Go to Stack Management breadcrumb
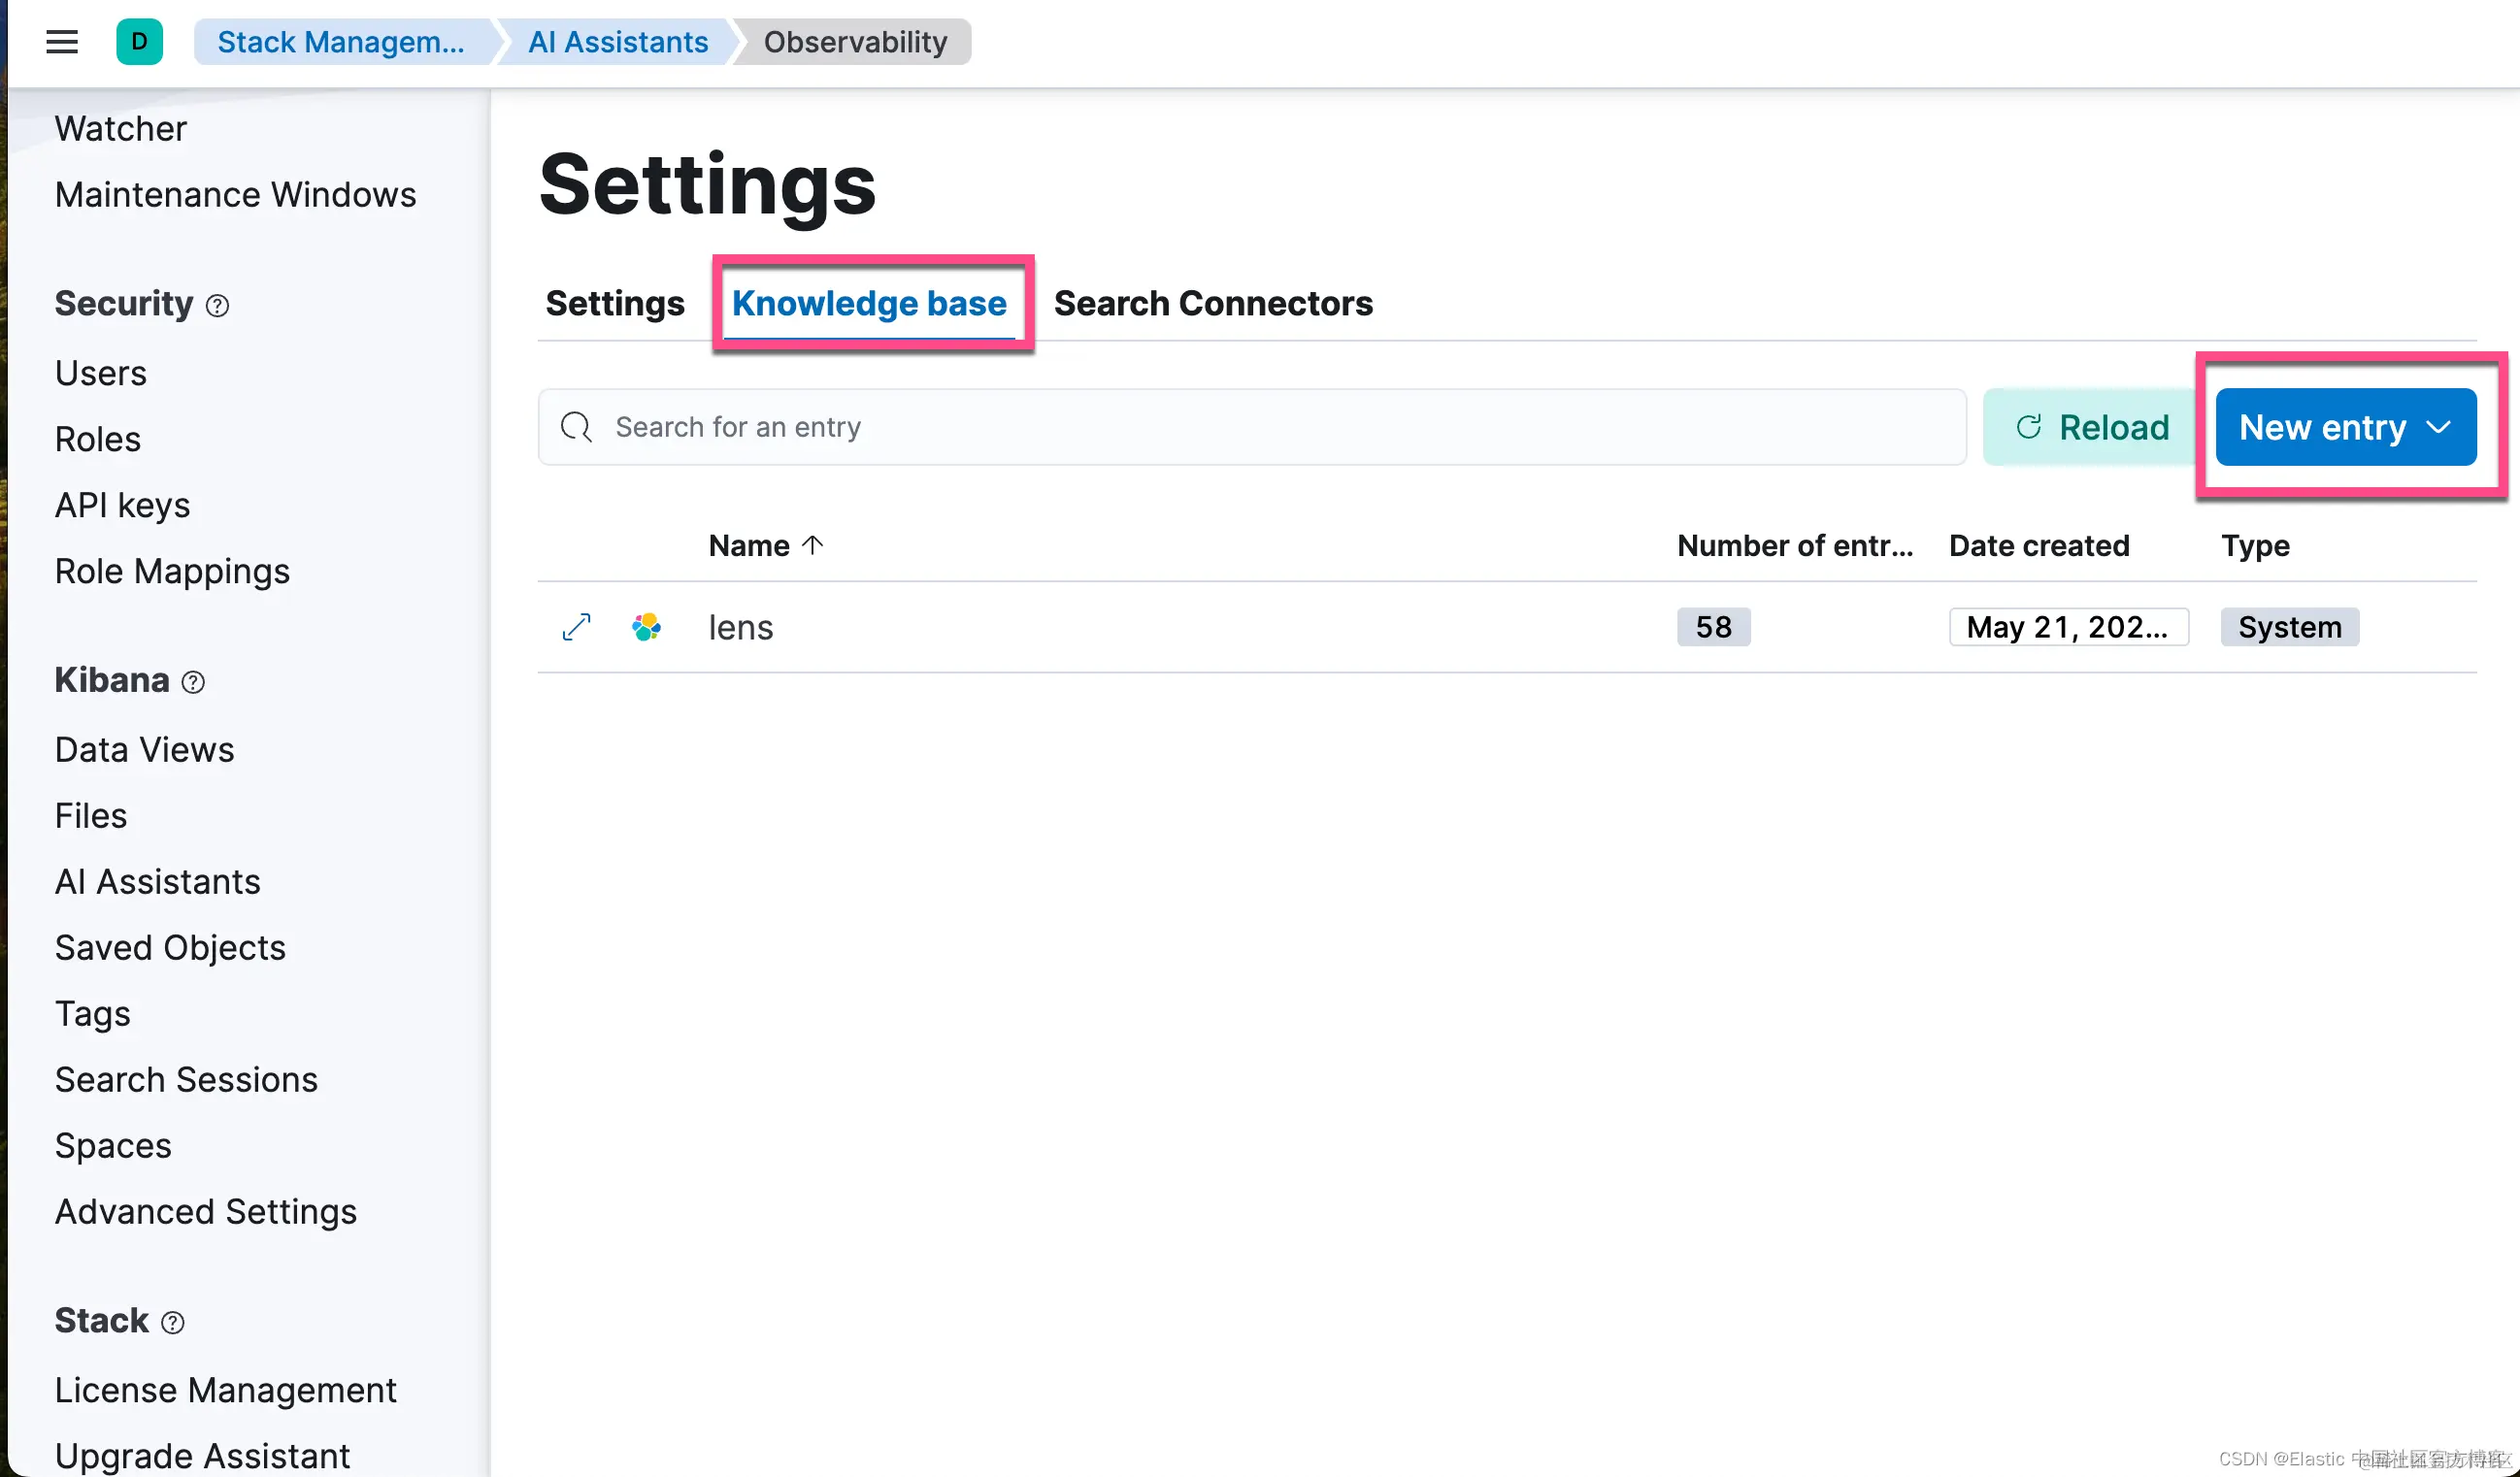Image resolution: width=2520 pixels, height=1477 pixels. tap(340, 42)
